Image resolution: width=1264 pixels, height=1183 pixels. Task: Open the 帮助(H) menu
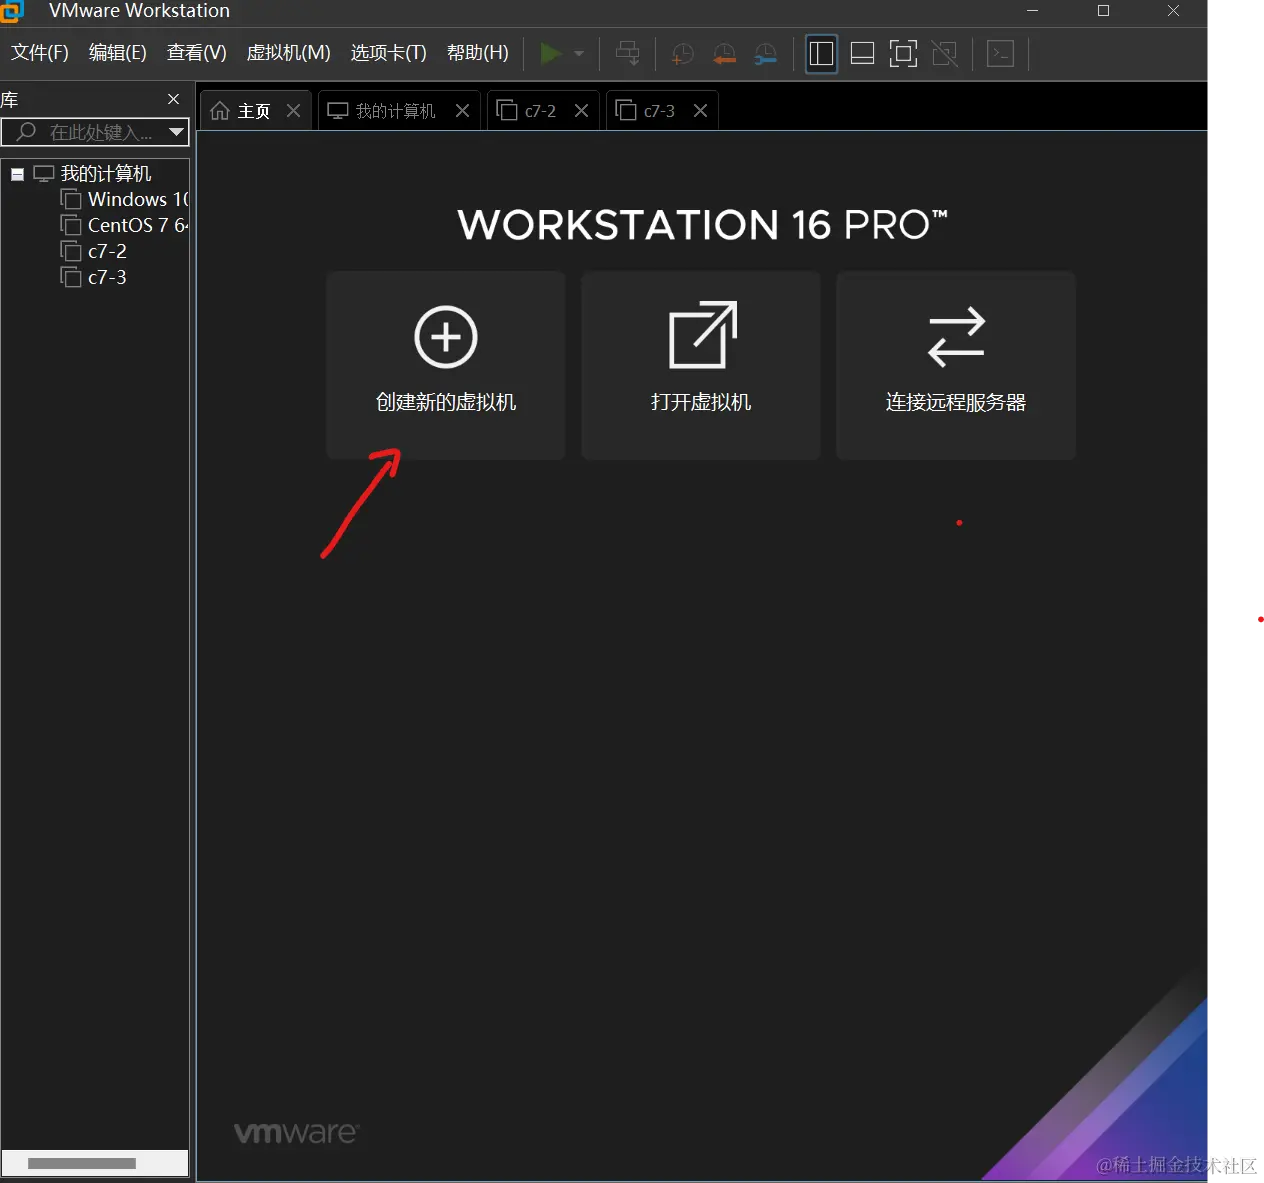pyautogui.click(x=478, y=53)
